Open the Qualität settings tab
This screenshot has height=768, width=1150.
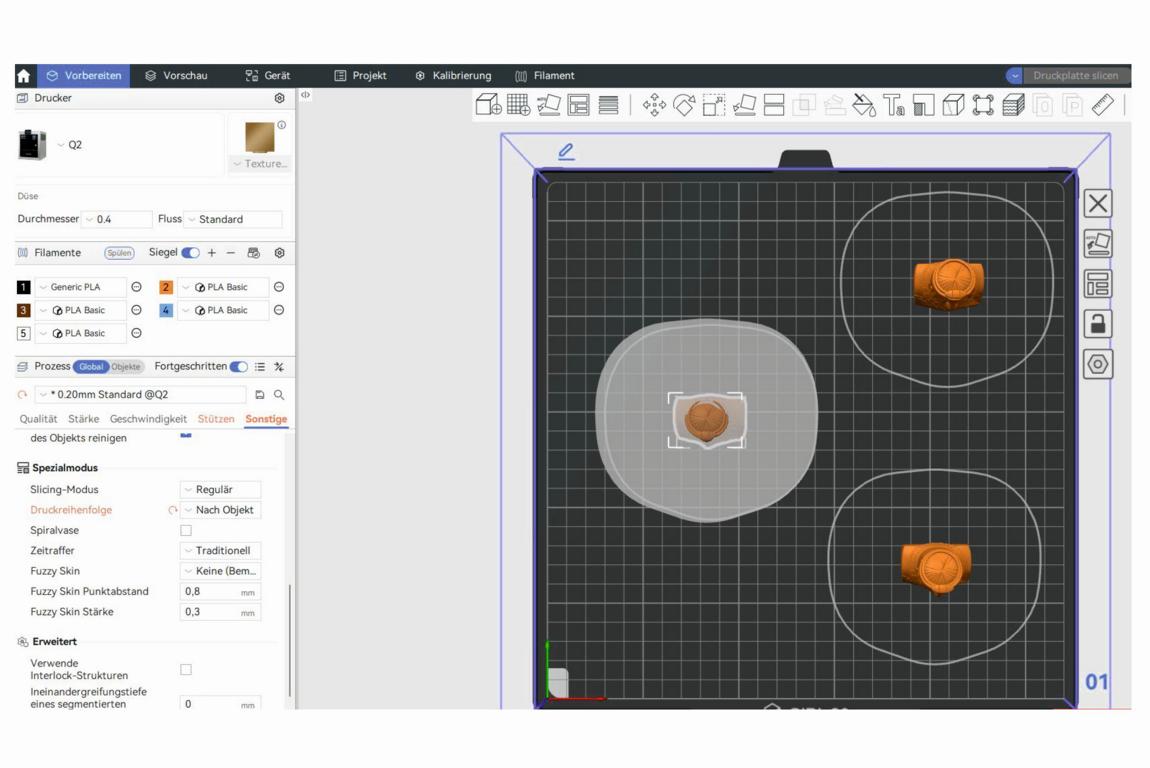pos(39,419)
